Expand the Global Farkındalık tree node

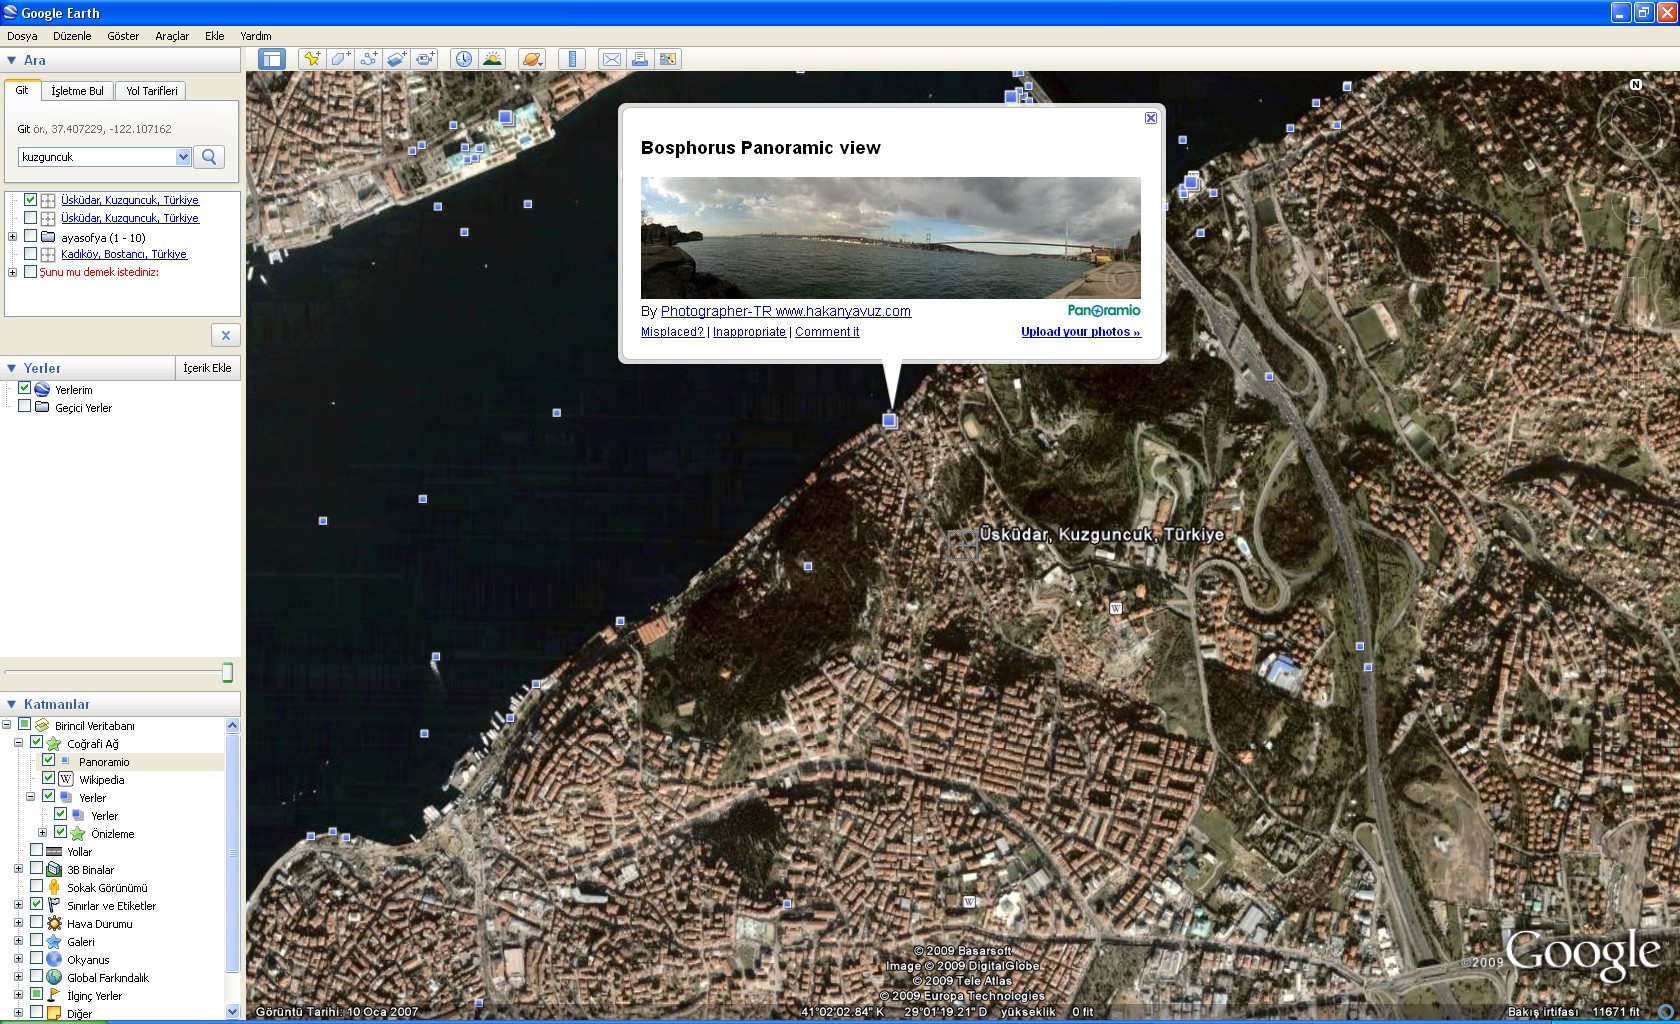pyautogui.click(x=18, y=977)
